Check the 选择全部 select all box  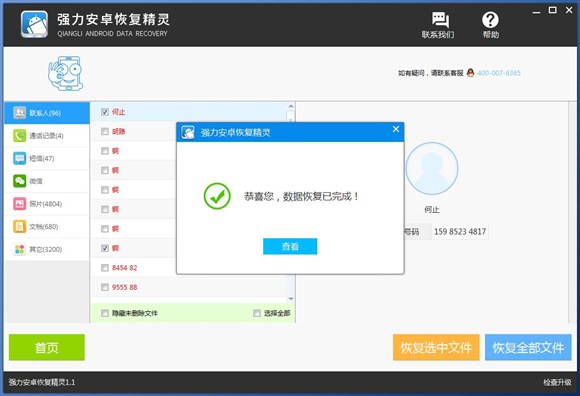click(x=257, y=313)
